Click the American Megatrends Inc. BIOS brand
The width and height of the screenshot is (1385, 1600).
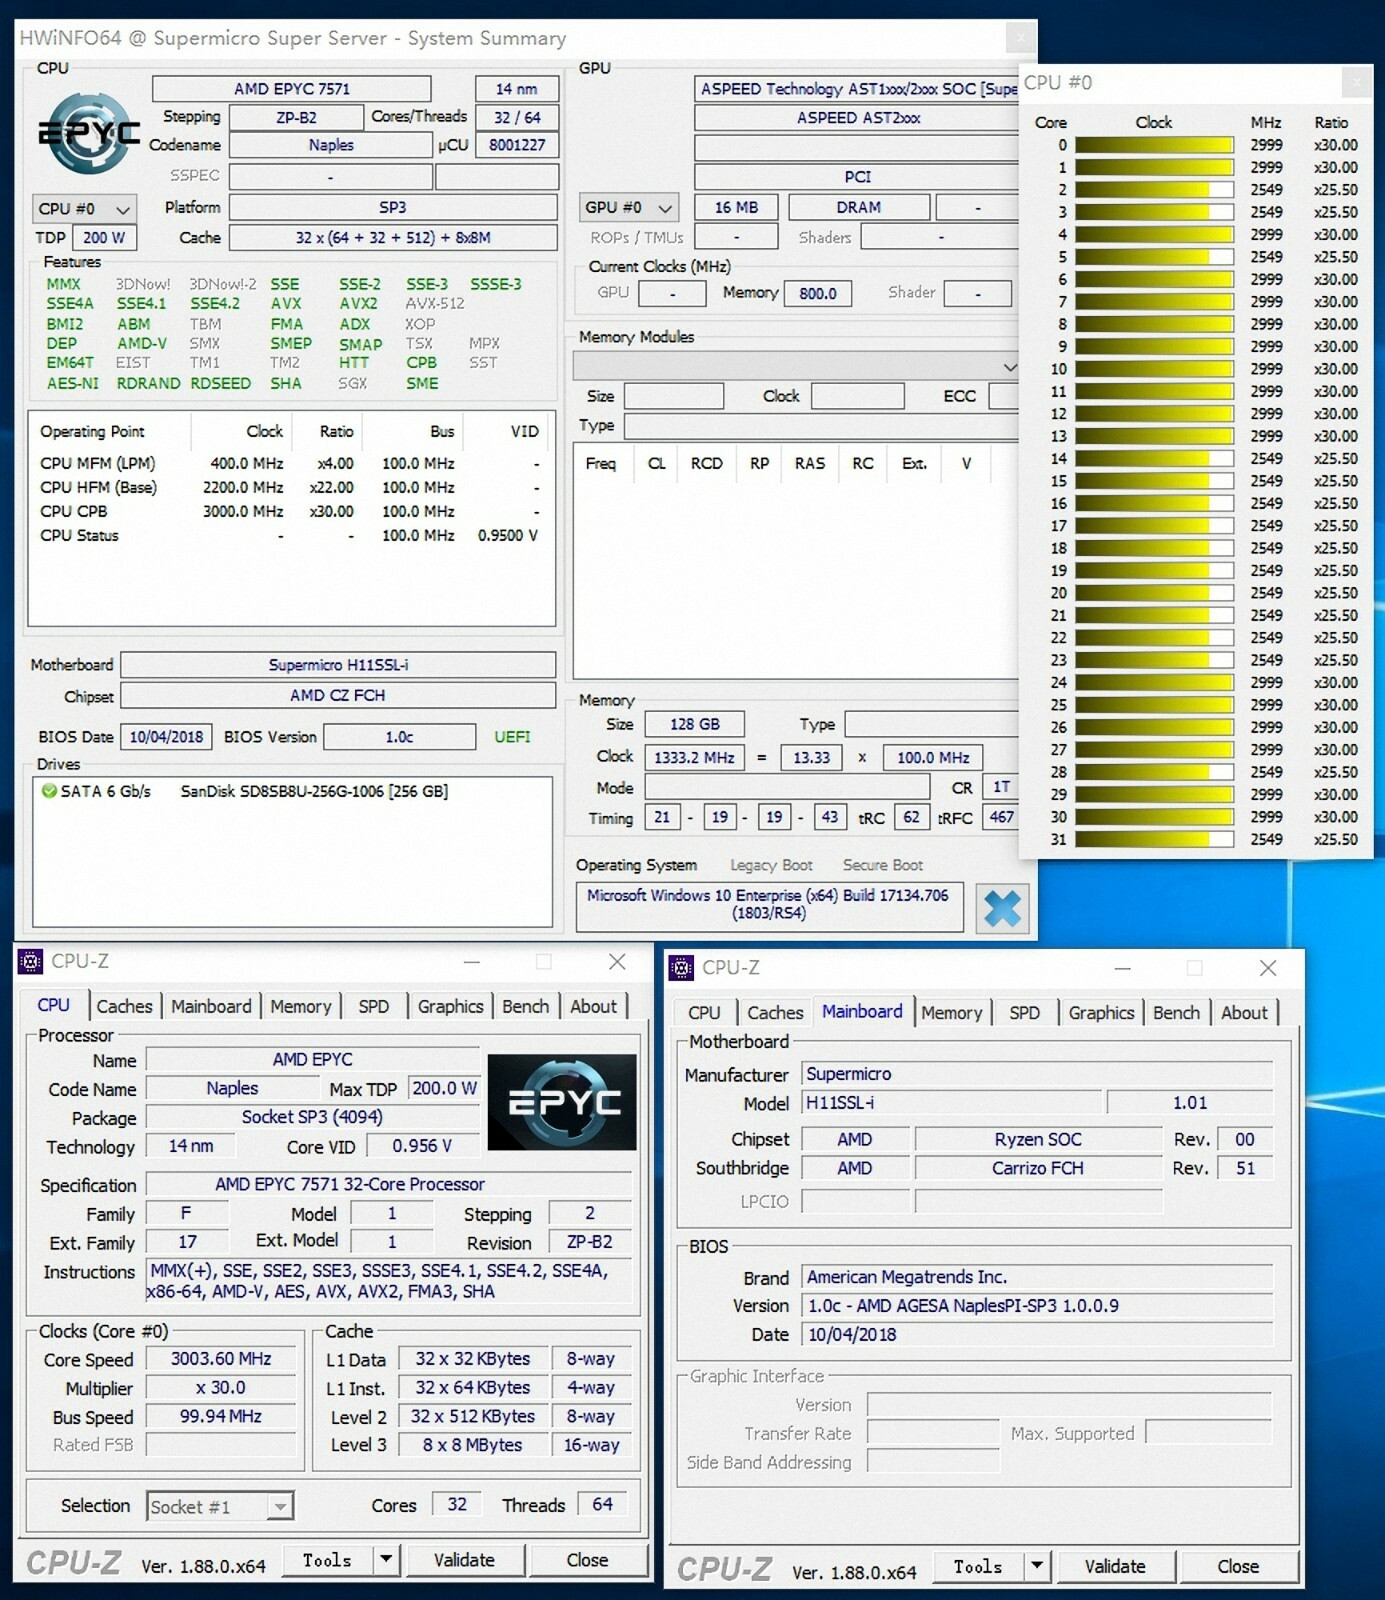[1037, 1277]
